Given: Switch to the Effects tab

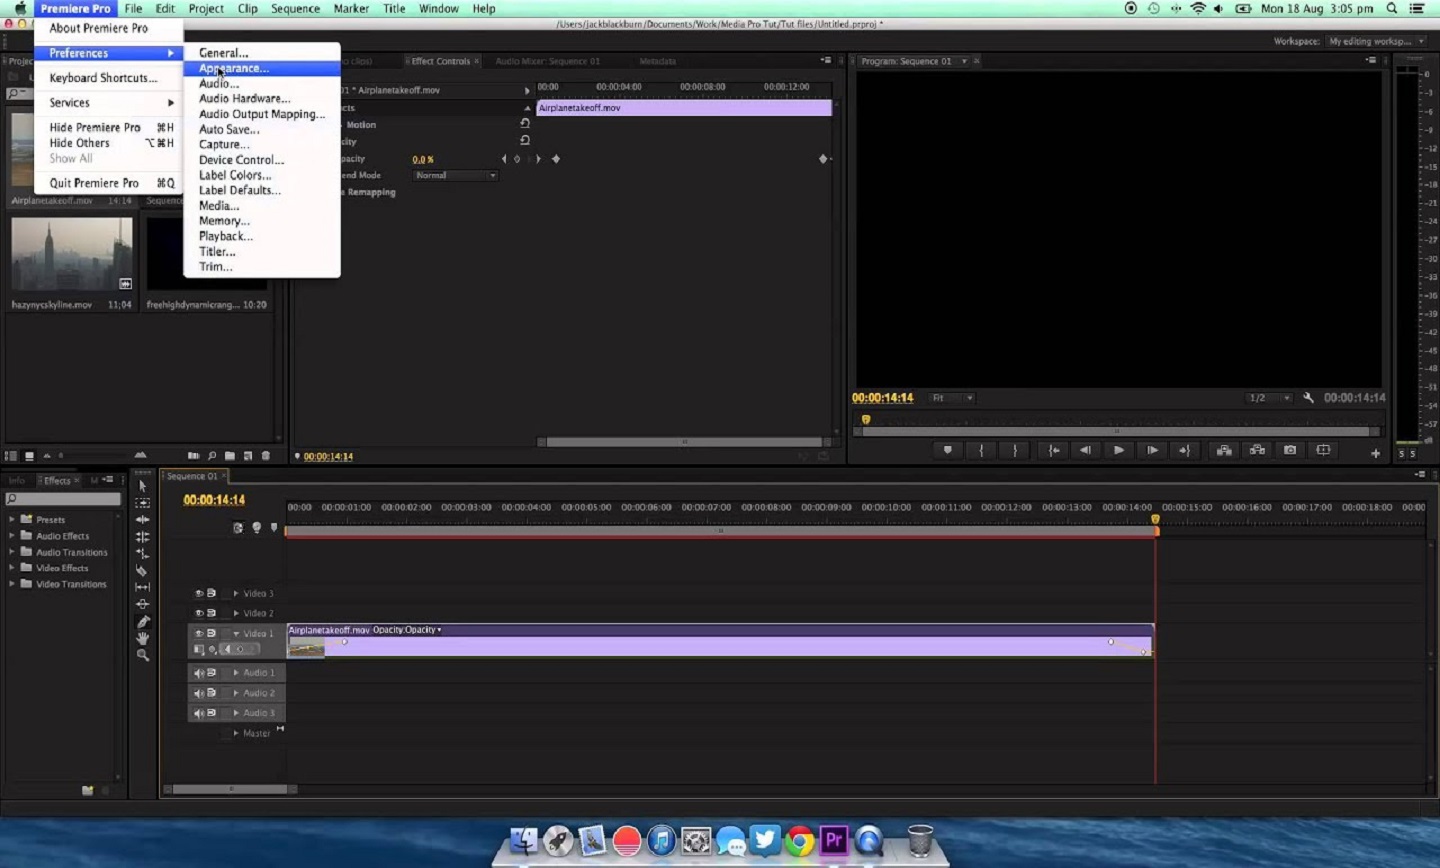Looking at the screenshot, I should tap(57, 480).
